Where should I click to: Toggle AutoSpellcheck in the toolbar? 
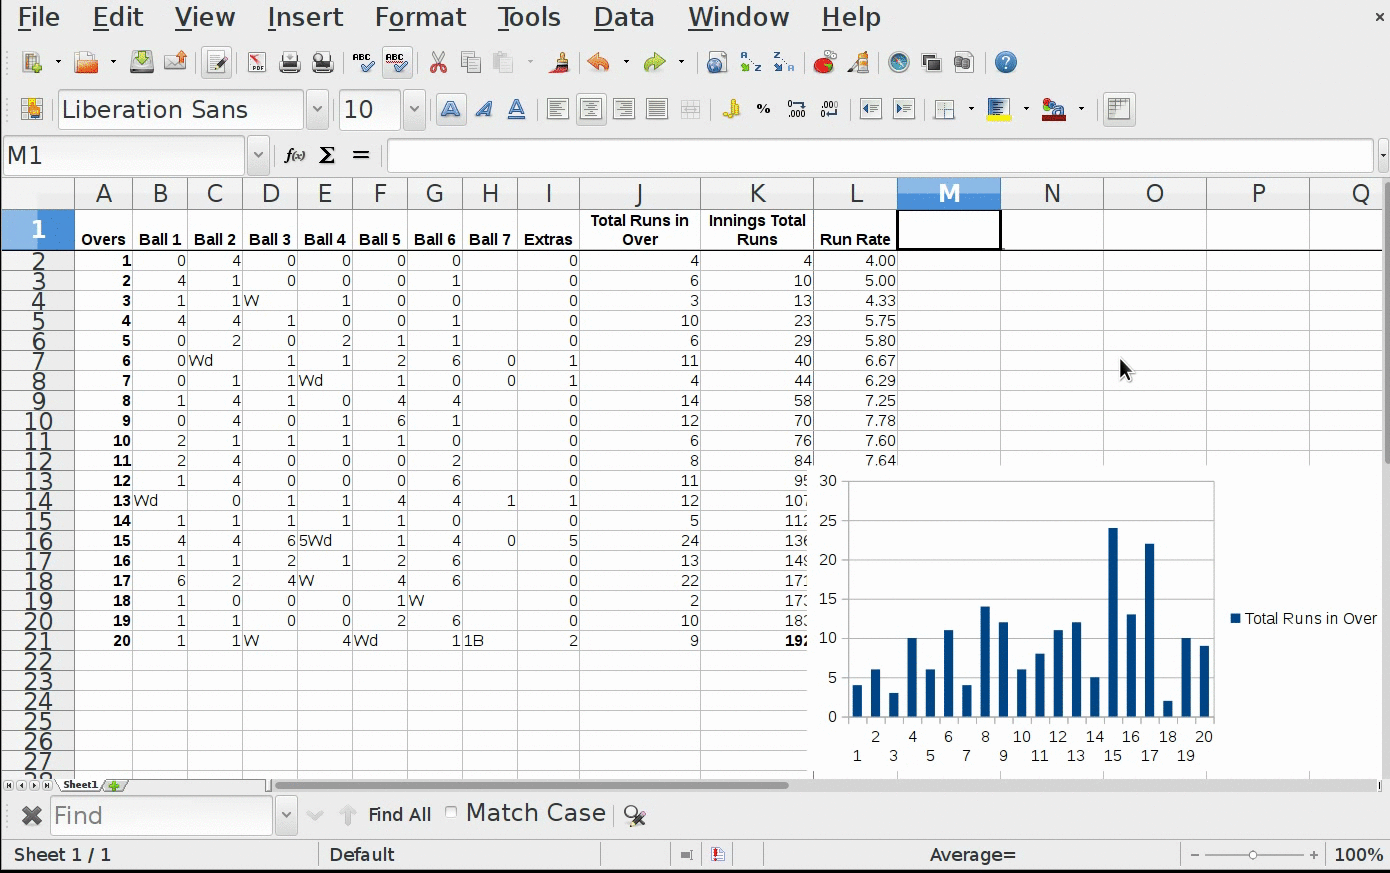[397, 63]
